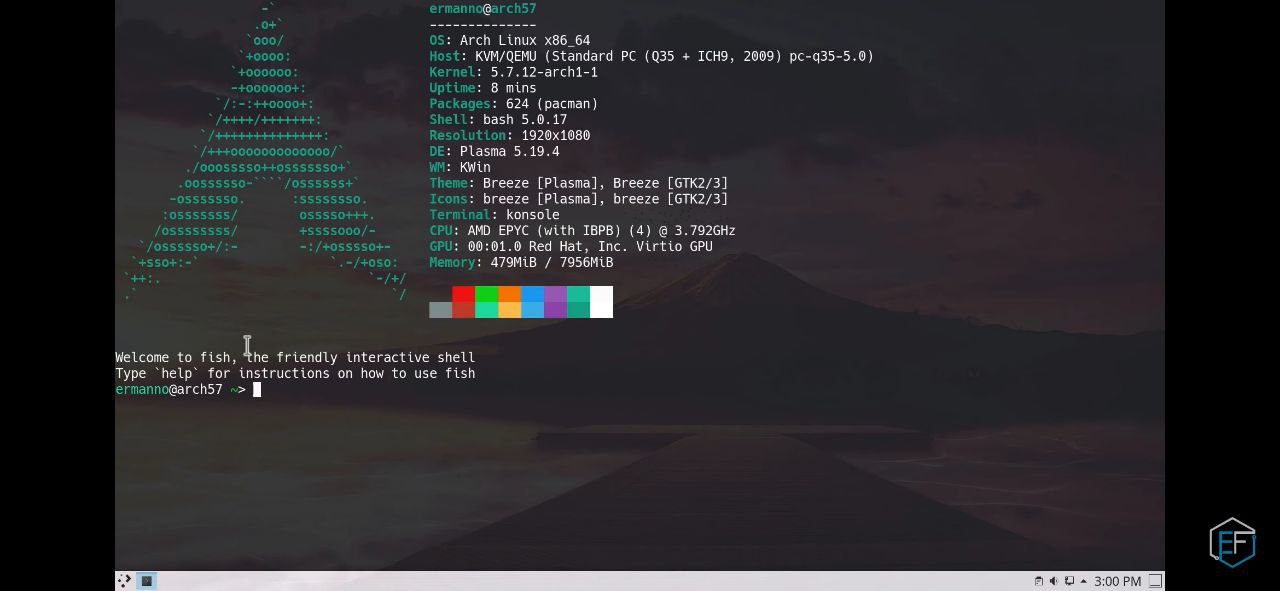1280x591 pixels.
Task: Click the 'Resolution: 1920x1080' line
Action: [510, 135]
